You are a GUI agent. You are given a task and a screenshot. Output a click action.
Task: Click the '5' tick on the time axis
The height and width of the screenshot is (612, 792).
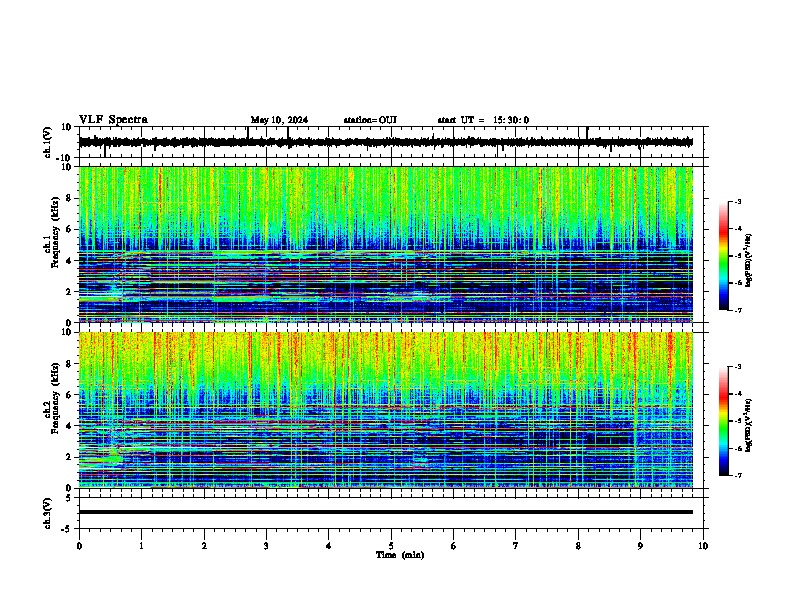pos(391,546)
